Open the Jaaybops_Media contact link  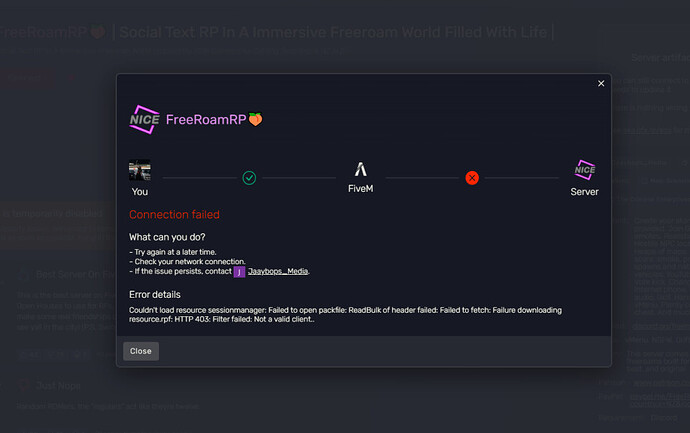pos(278,271)
